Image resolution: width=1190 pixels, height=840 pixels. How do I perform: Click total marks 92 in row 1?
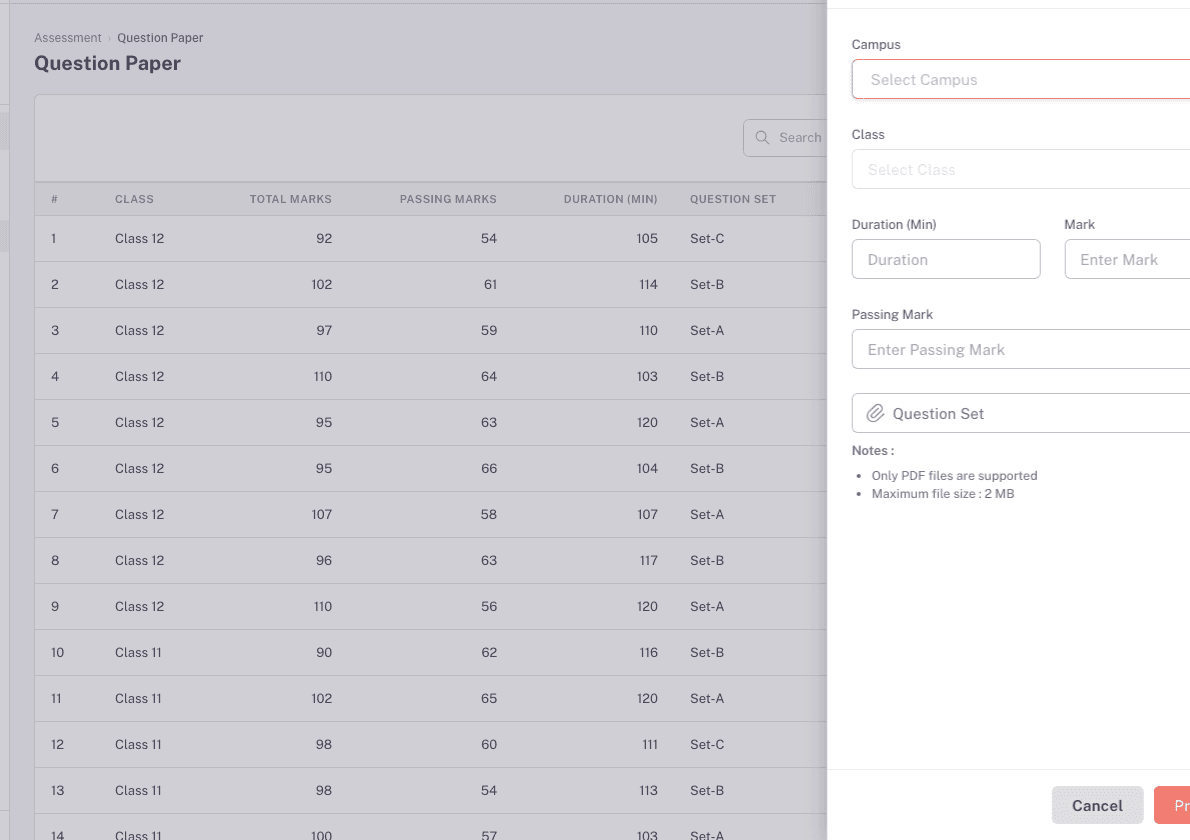click(324, 238)
